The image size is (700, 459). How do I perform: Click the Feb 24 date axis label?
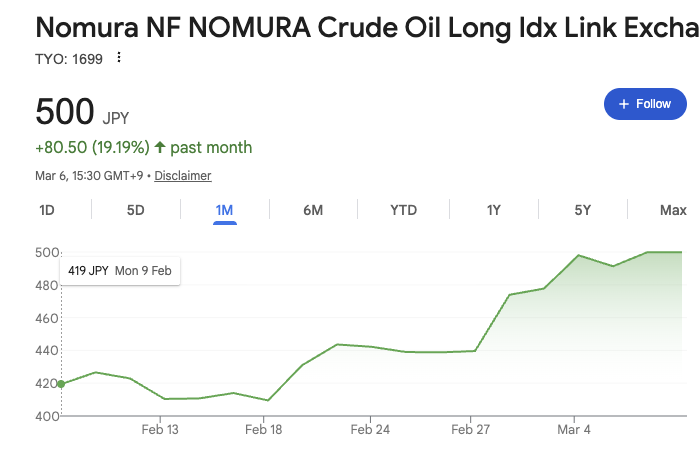[x=369, y=430]
